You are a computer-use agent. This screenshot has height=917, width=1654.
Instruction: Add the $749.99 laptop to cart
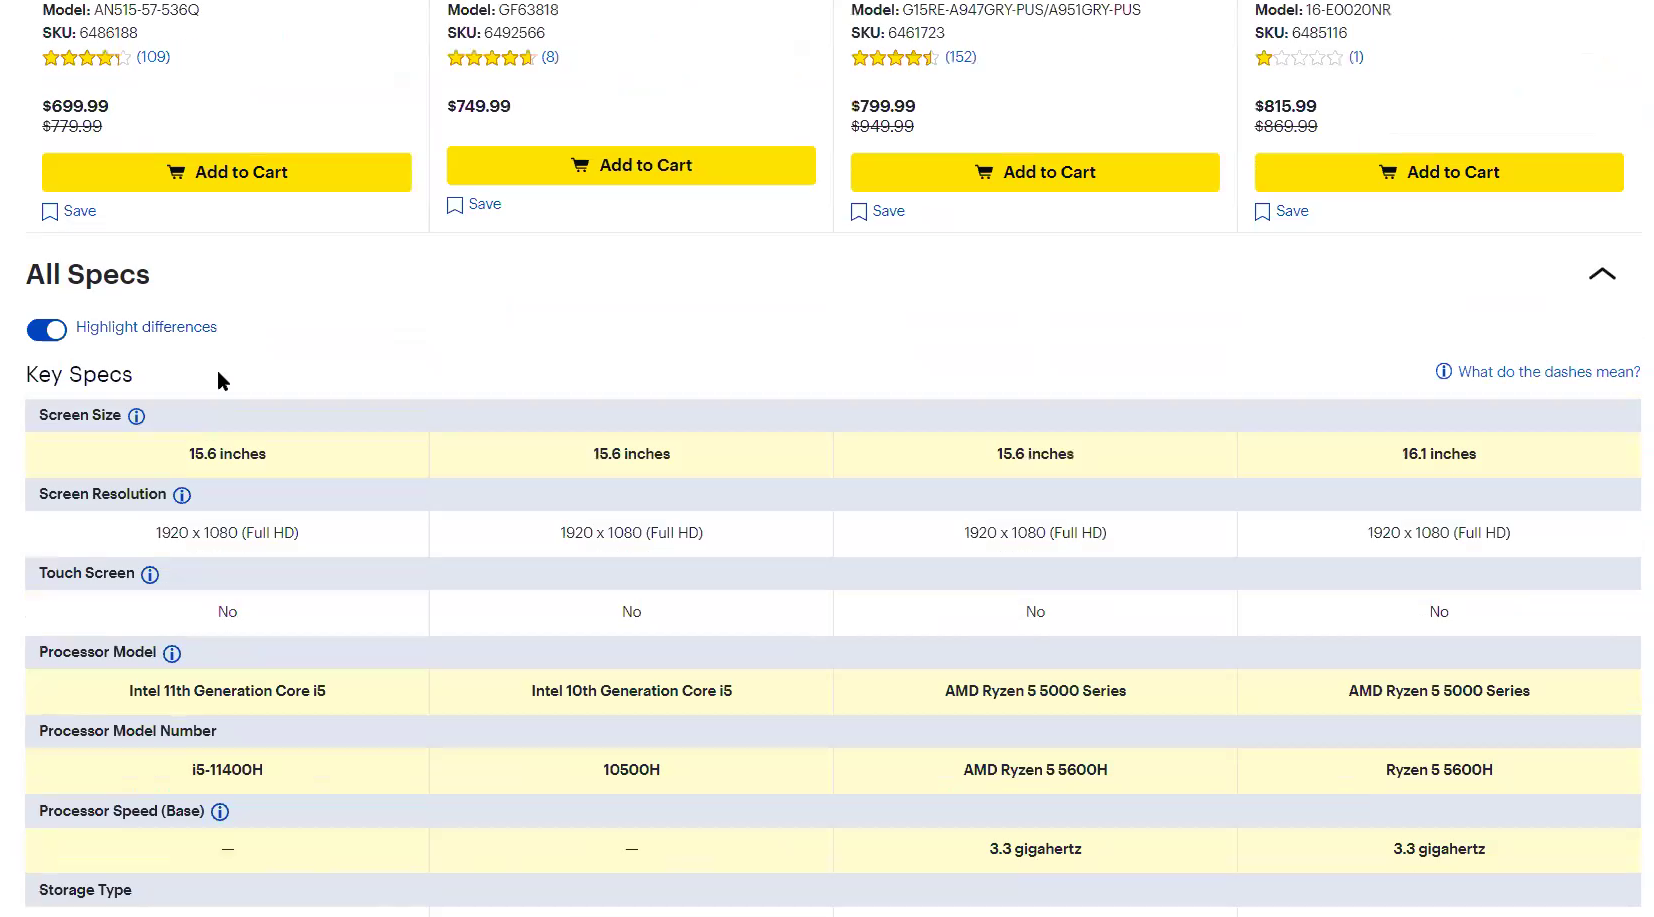pyautogui.click(x=631, y=165)
